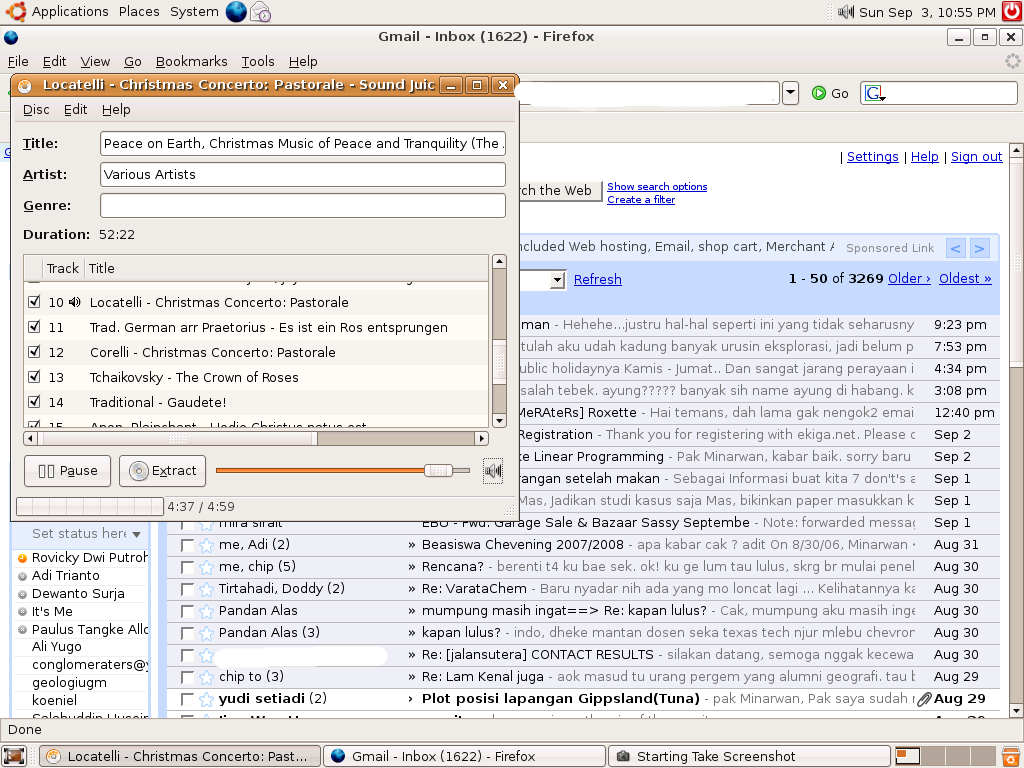This screenshot has width=1024, height=768.
Task: Open the Gmail actions dropdown beside Refresh
Action: click(x=556, y=280)
